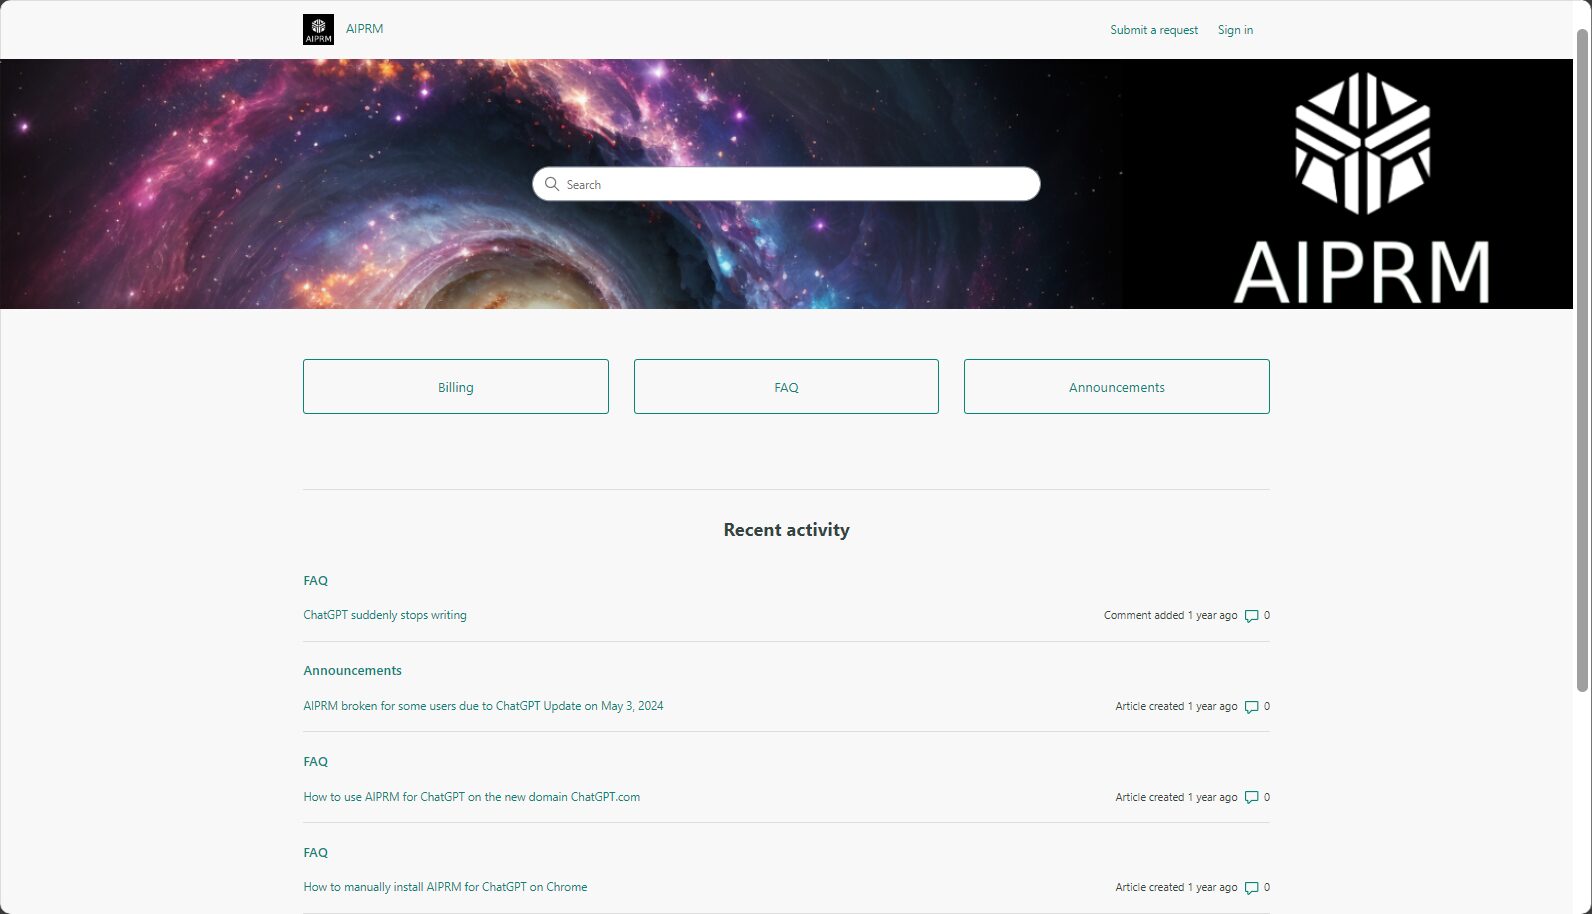Click the AIPRM logo icon in header
1592x914 pixels.
click(x=318, y=29)
